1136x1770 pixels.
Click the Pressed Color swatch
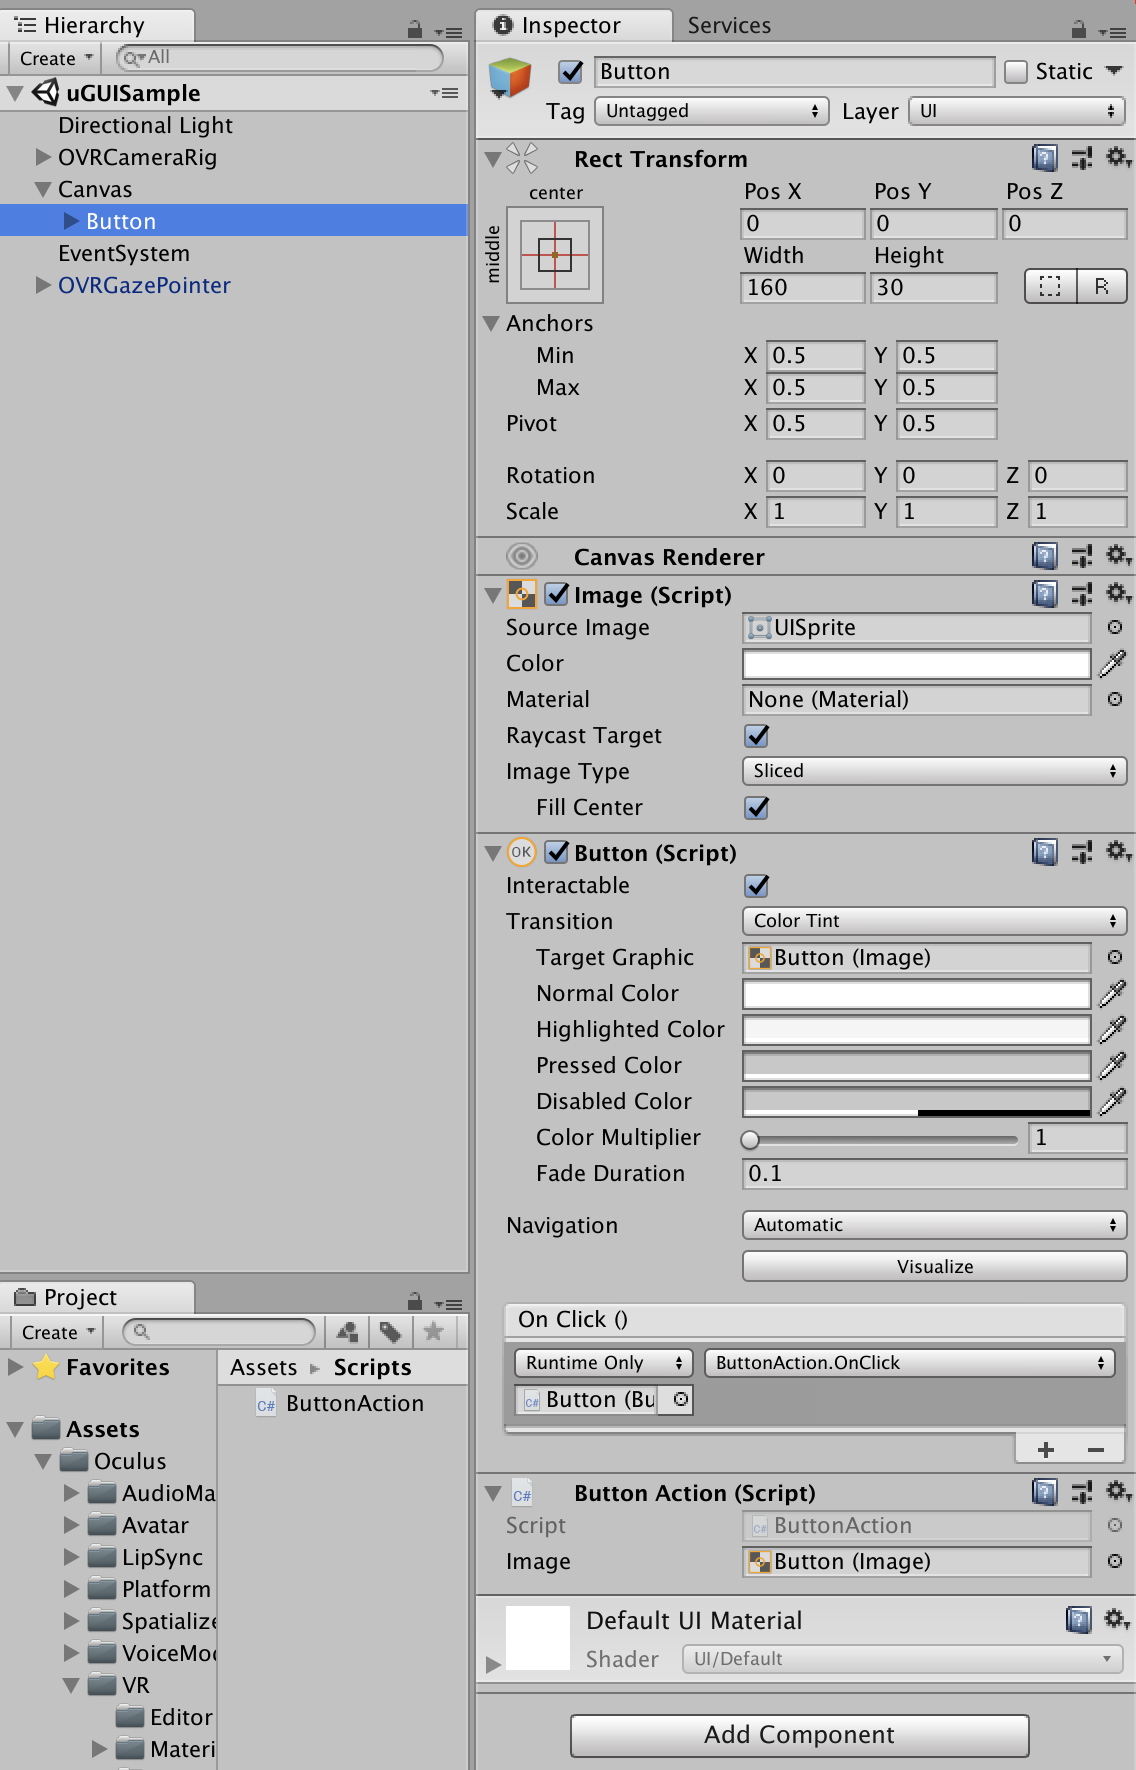(x=916, y=1065)
